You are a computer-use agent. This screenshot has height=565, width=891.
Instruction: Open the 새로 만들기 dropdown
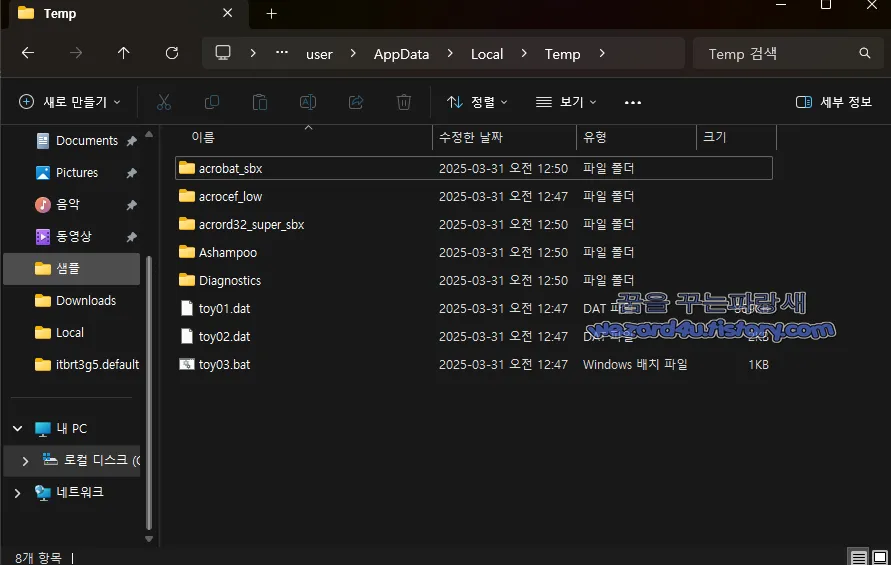[x=70, y=102]
